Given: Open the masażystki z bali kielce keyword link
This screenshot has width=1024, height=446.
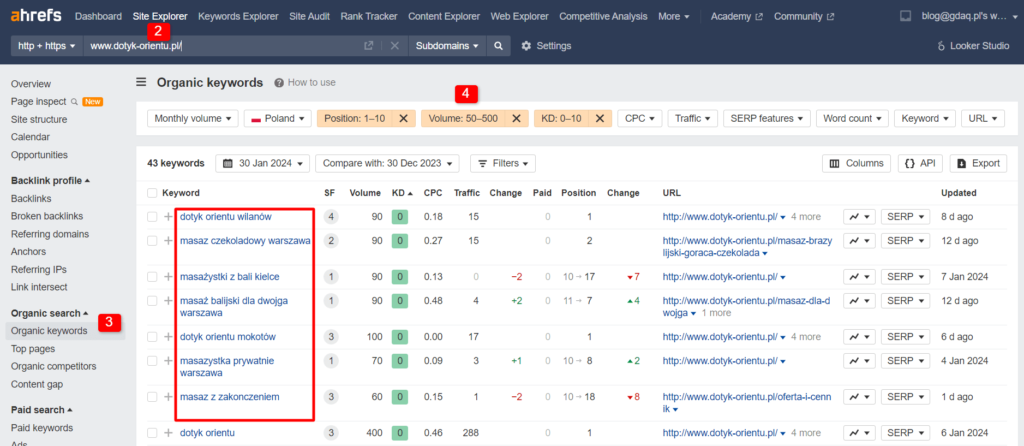Looking at the screenshot, I should point(229,276).
